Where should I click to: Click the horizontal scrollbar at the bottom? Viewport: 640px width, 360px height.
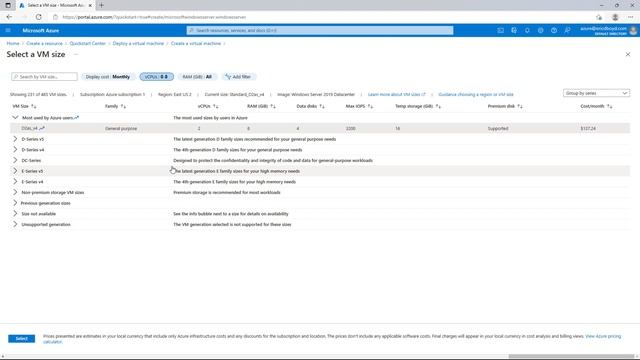pos(571,356)
